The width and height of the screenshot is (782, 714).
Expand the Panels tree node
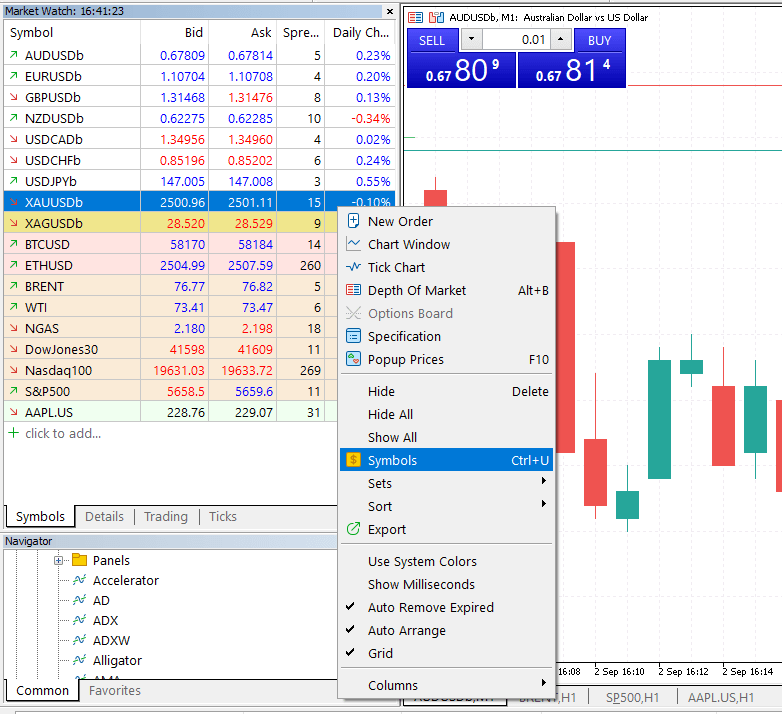[x=58, y=560]
